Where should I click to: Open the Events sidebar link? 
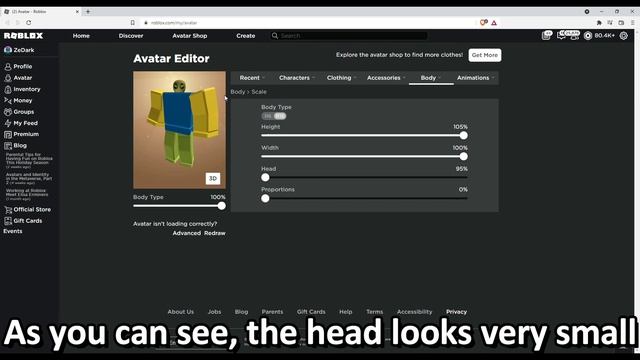click(x=13, y=231)
